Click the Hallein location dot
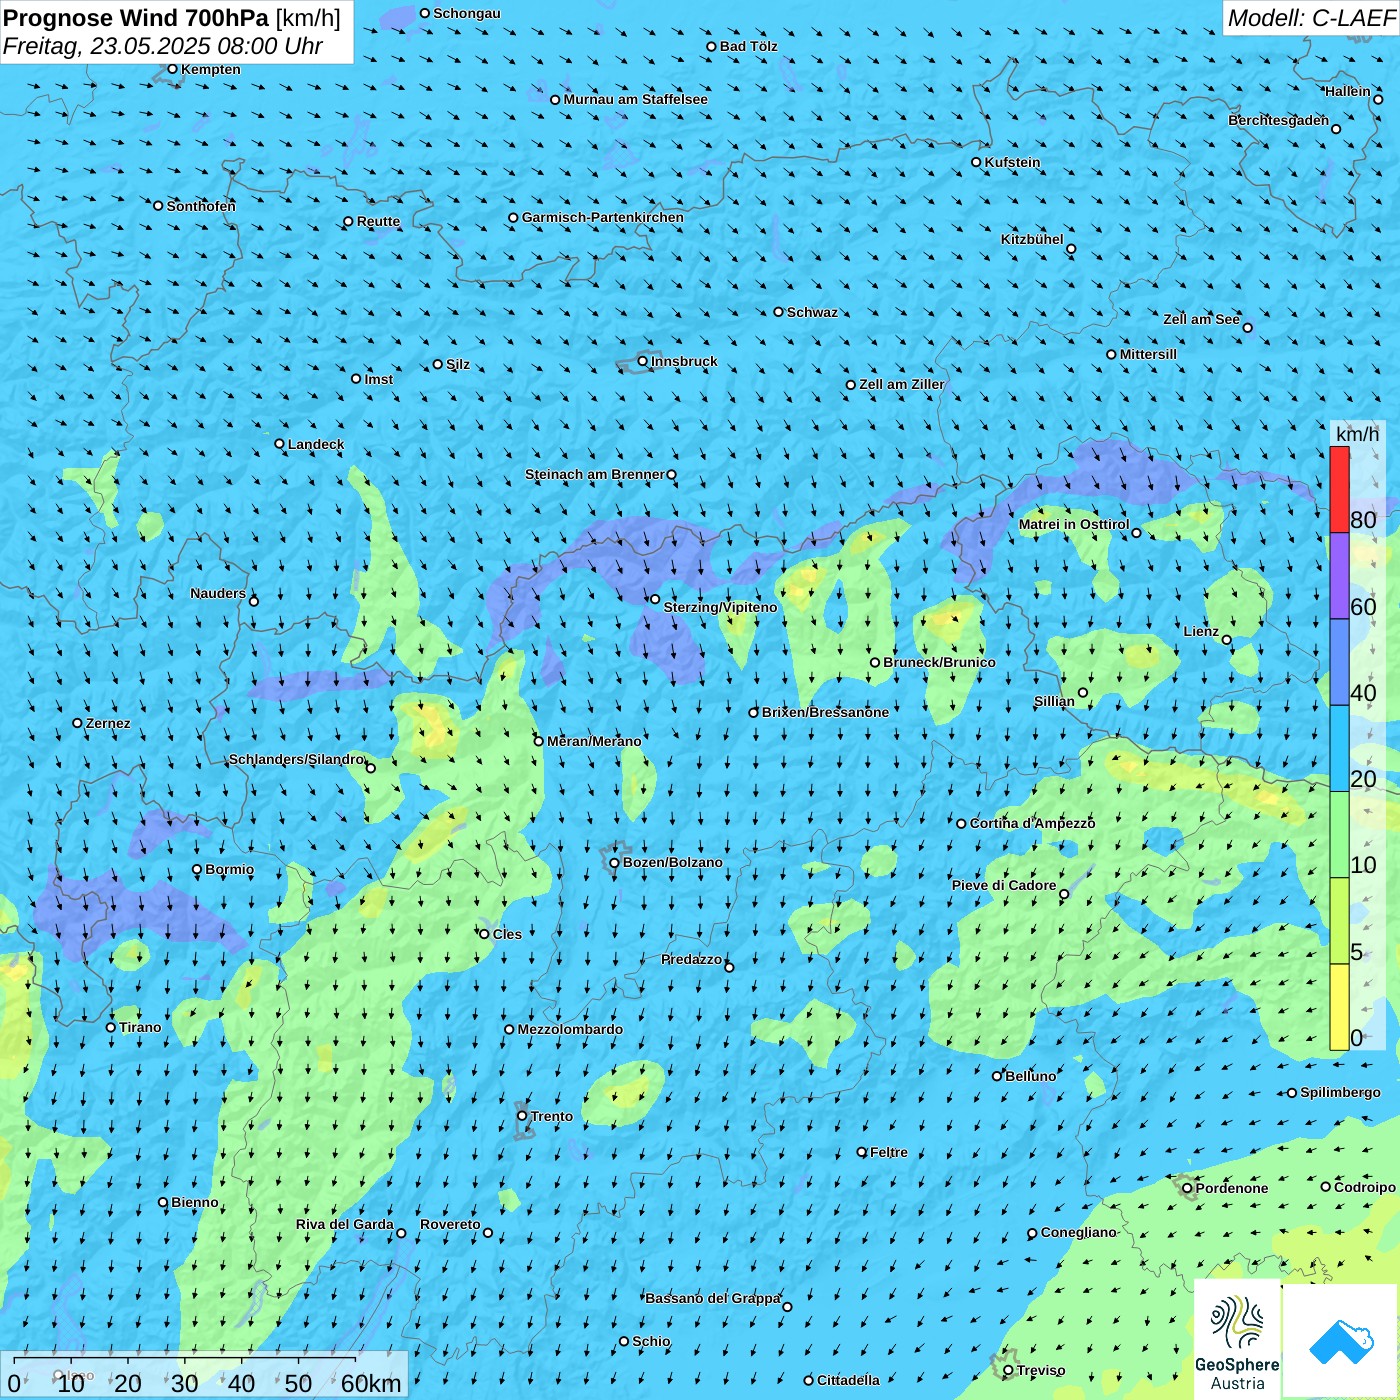This screenshot has width=1400, height=1400. 1378,99
